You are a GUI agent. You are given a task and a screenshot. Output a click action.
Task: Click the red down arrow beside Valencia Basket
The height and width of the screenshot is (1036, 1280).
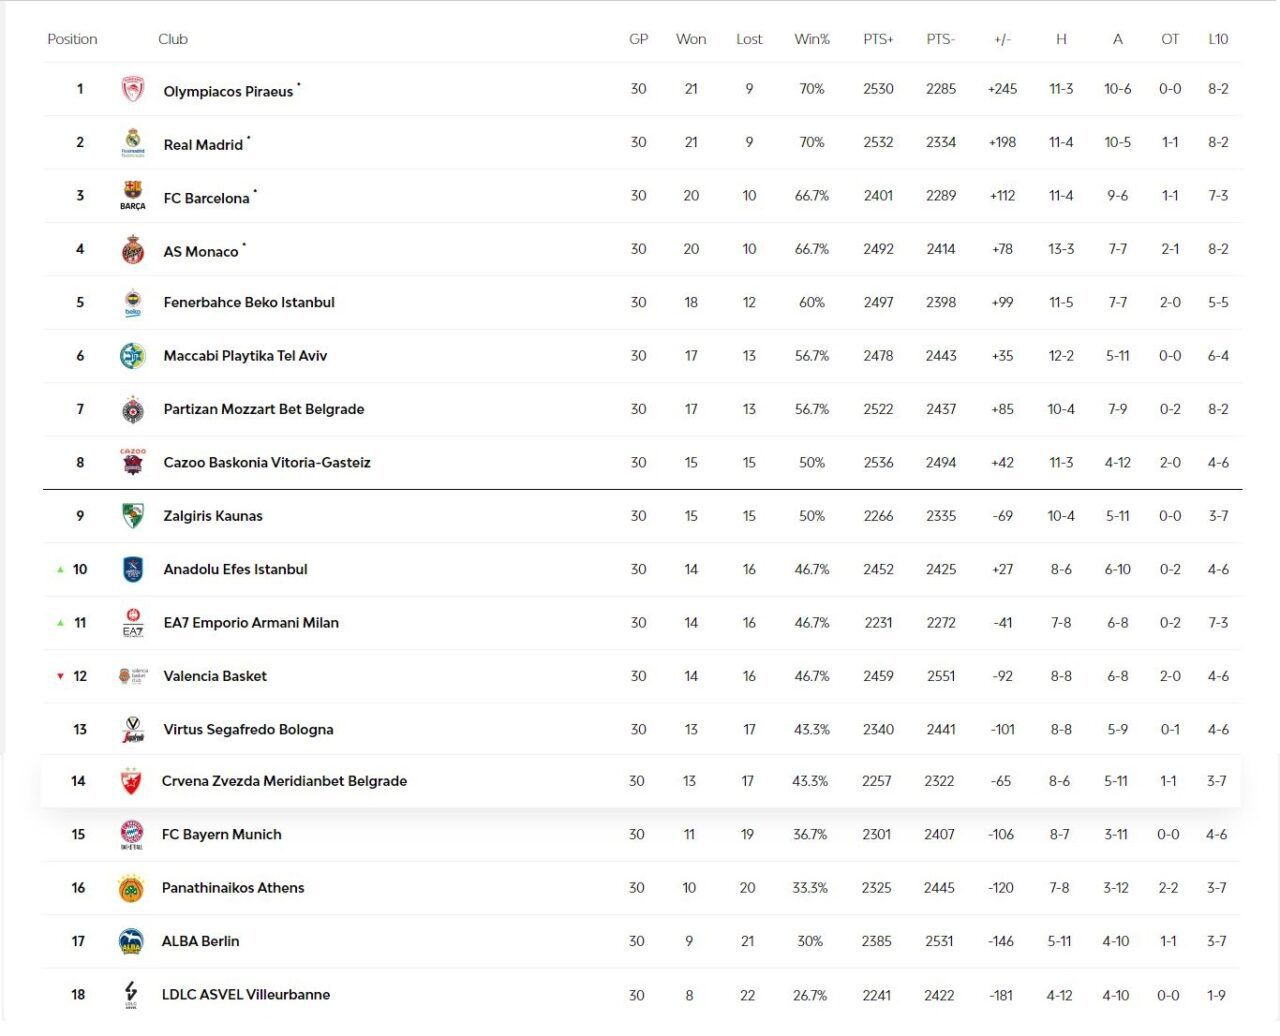pyautogui.click(x=61, y=677)
